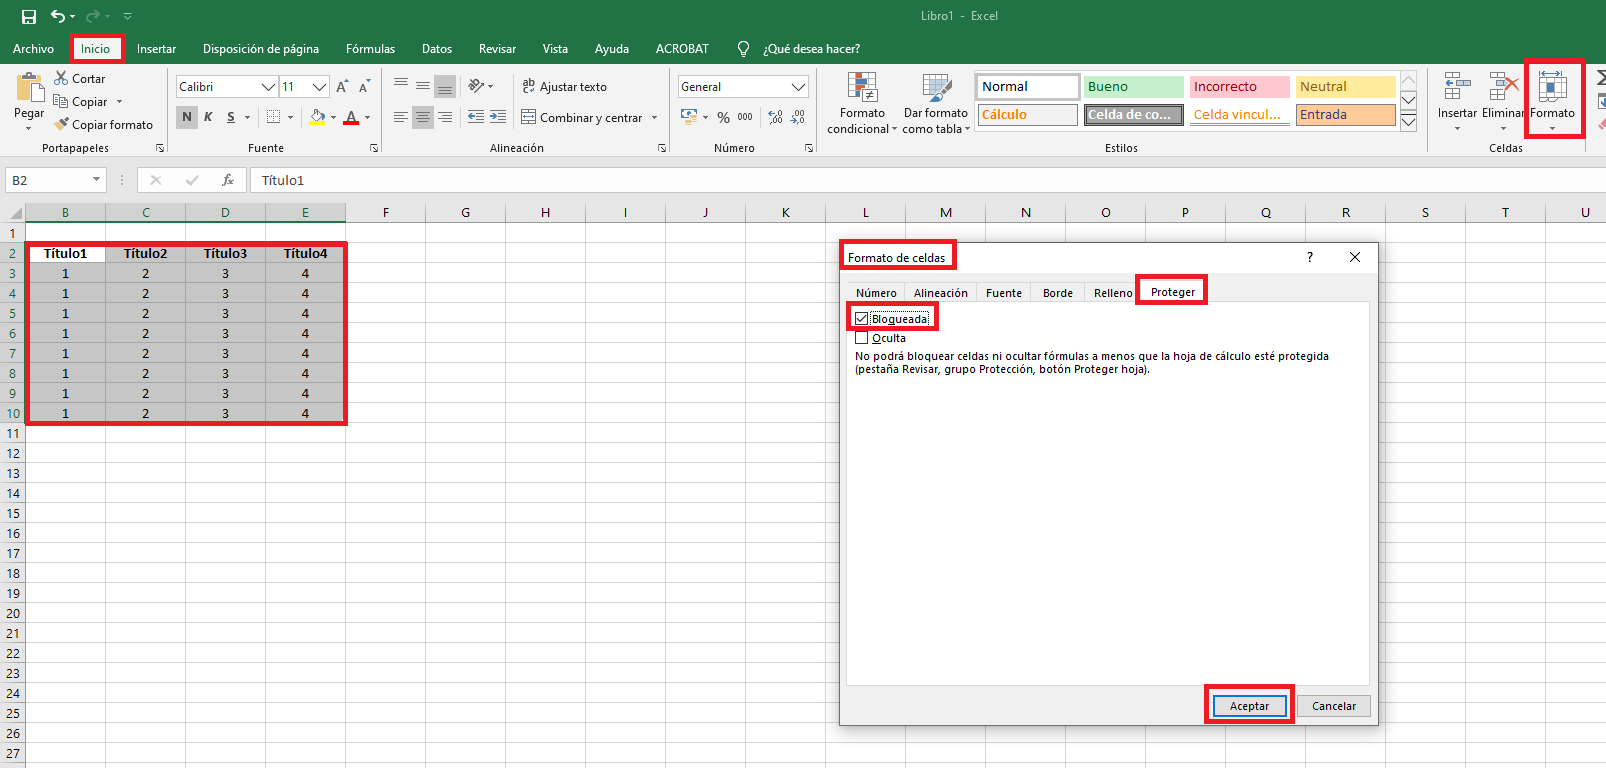
Task: Click the Cancelar button
Action: coord(1333,706)
